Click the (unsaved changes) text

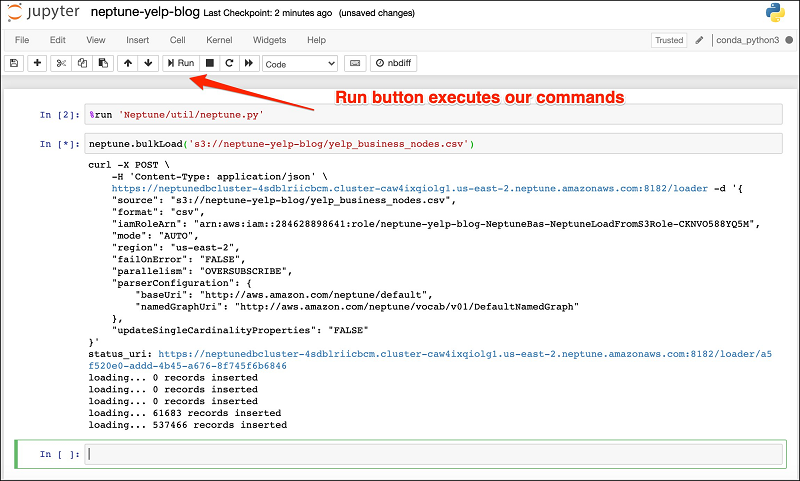(x=377, y=13)
